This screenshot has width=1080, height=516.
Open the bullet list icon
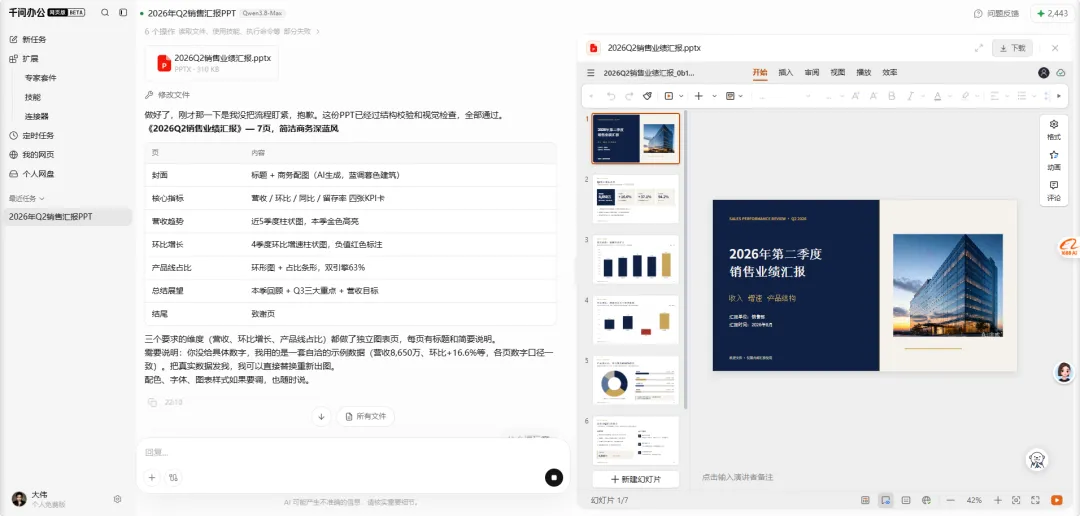point(1022,96)
